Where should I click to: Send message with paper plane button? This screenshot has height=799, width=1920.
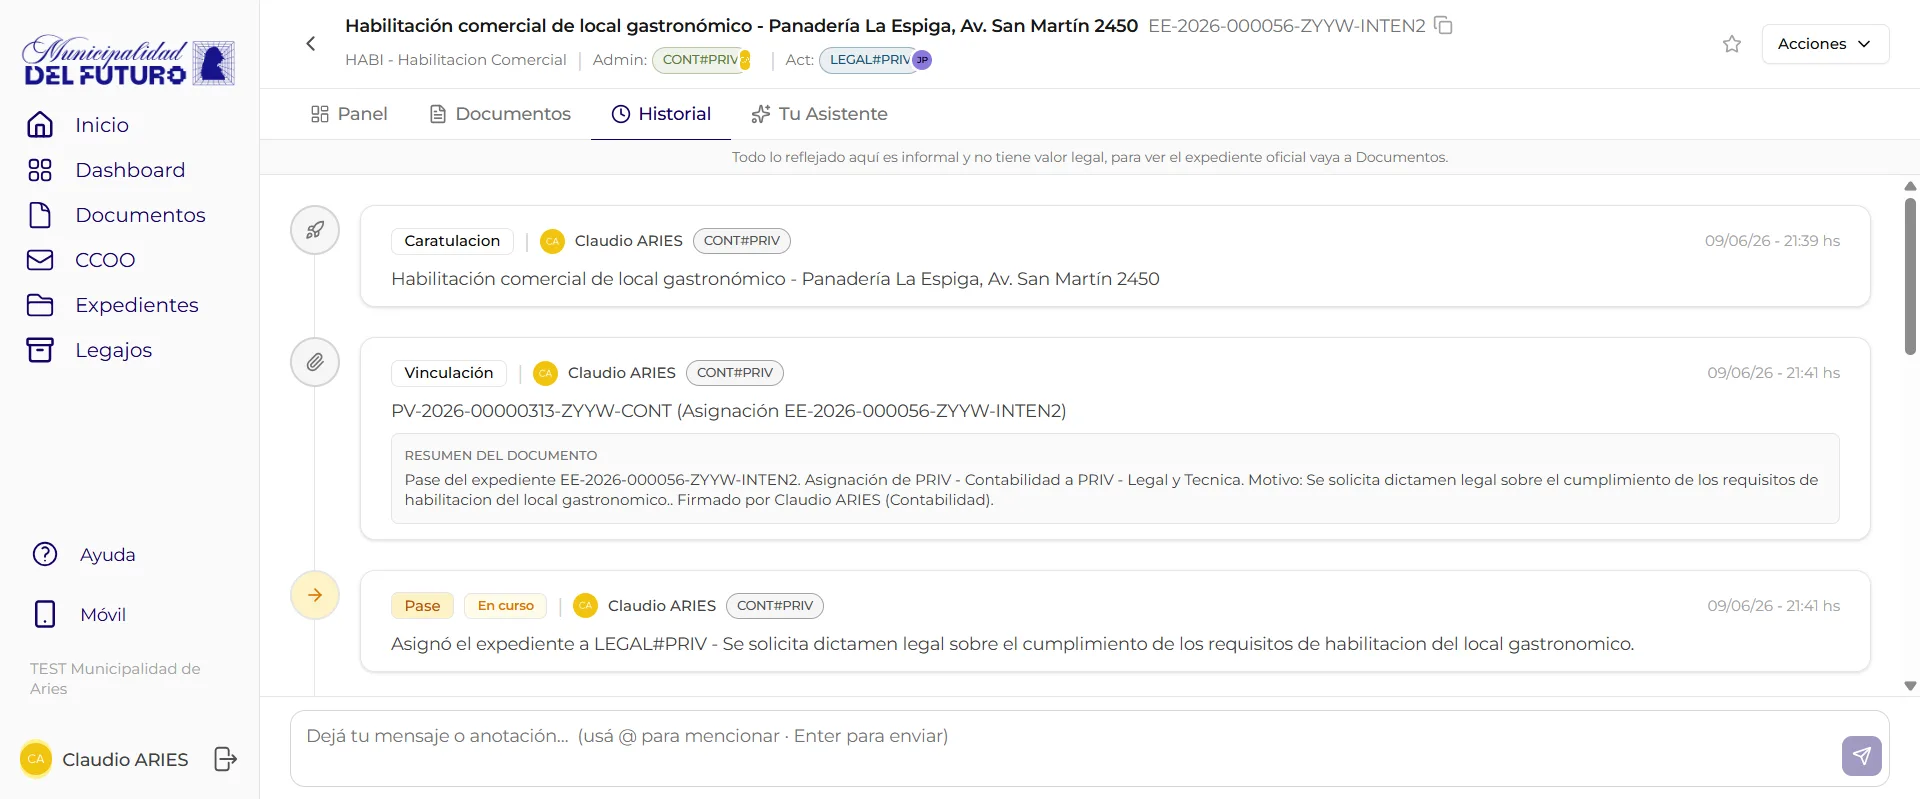tap(1861, 756)
